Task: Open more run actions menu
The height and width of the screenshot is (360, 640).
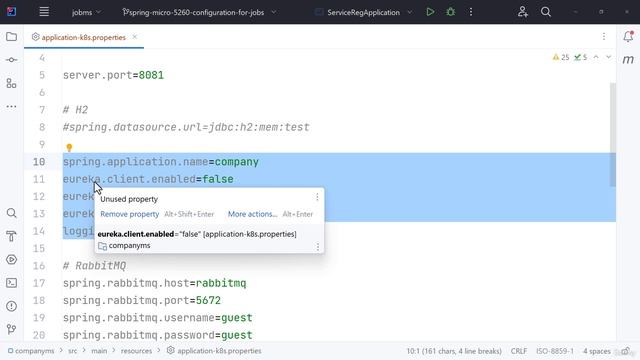Action: tap(471, 12)
